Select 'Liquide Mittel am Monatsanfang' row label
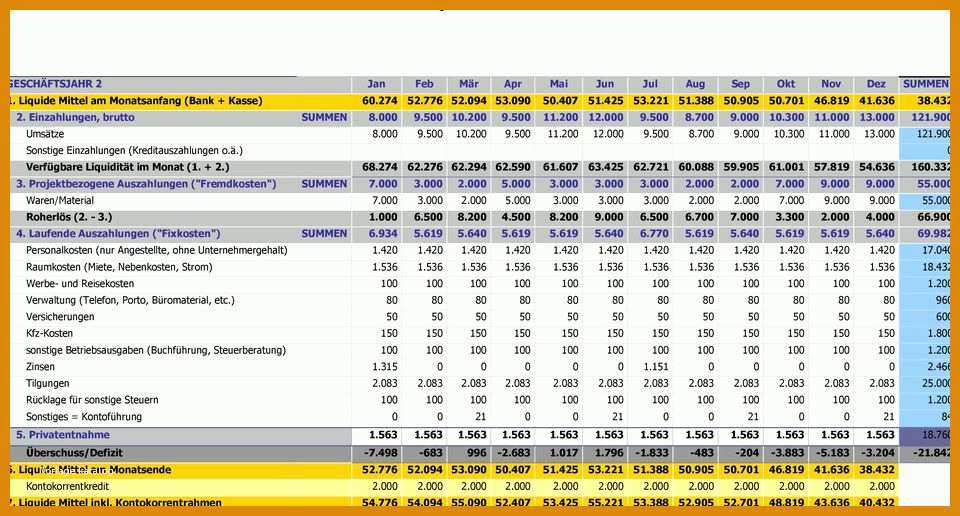 [136, 100]
